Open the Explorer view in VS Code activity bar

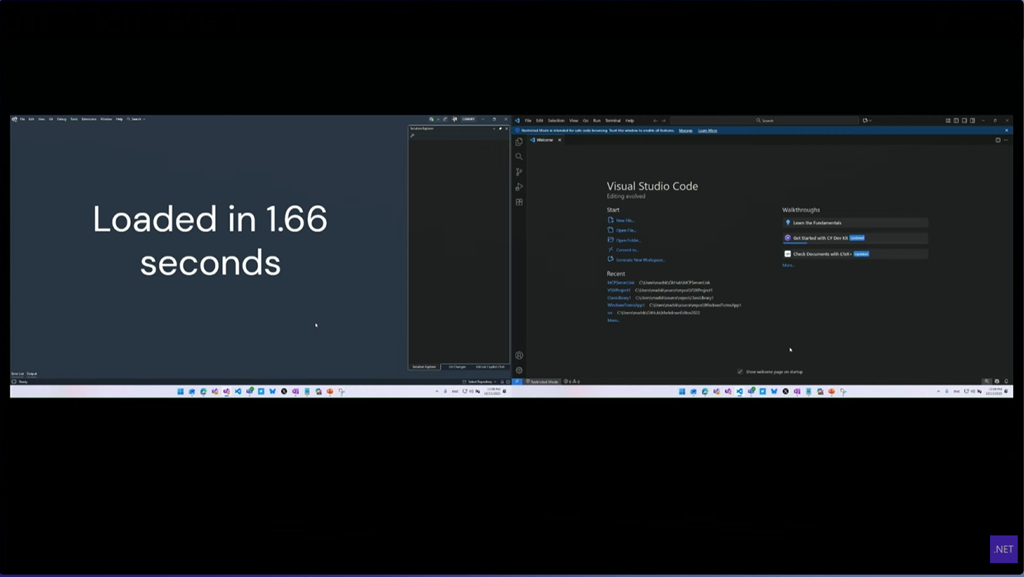[x=519, y=142]
